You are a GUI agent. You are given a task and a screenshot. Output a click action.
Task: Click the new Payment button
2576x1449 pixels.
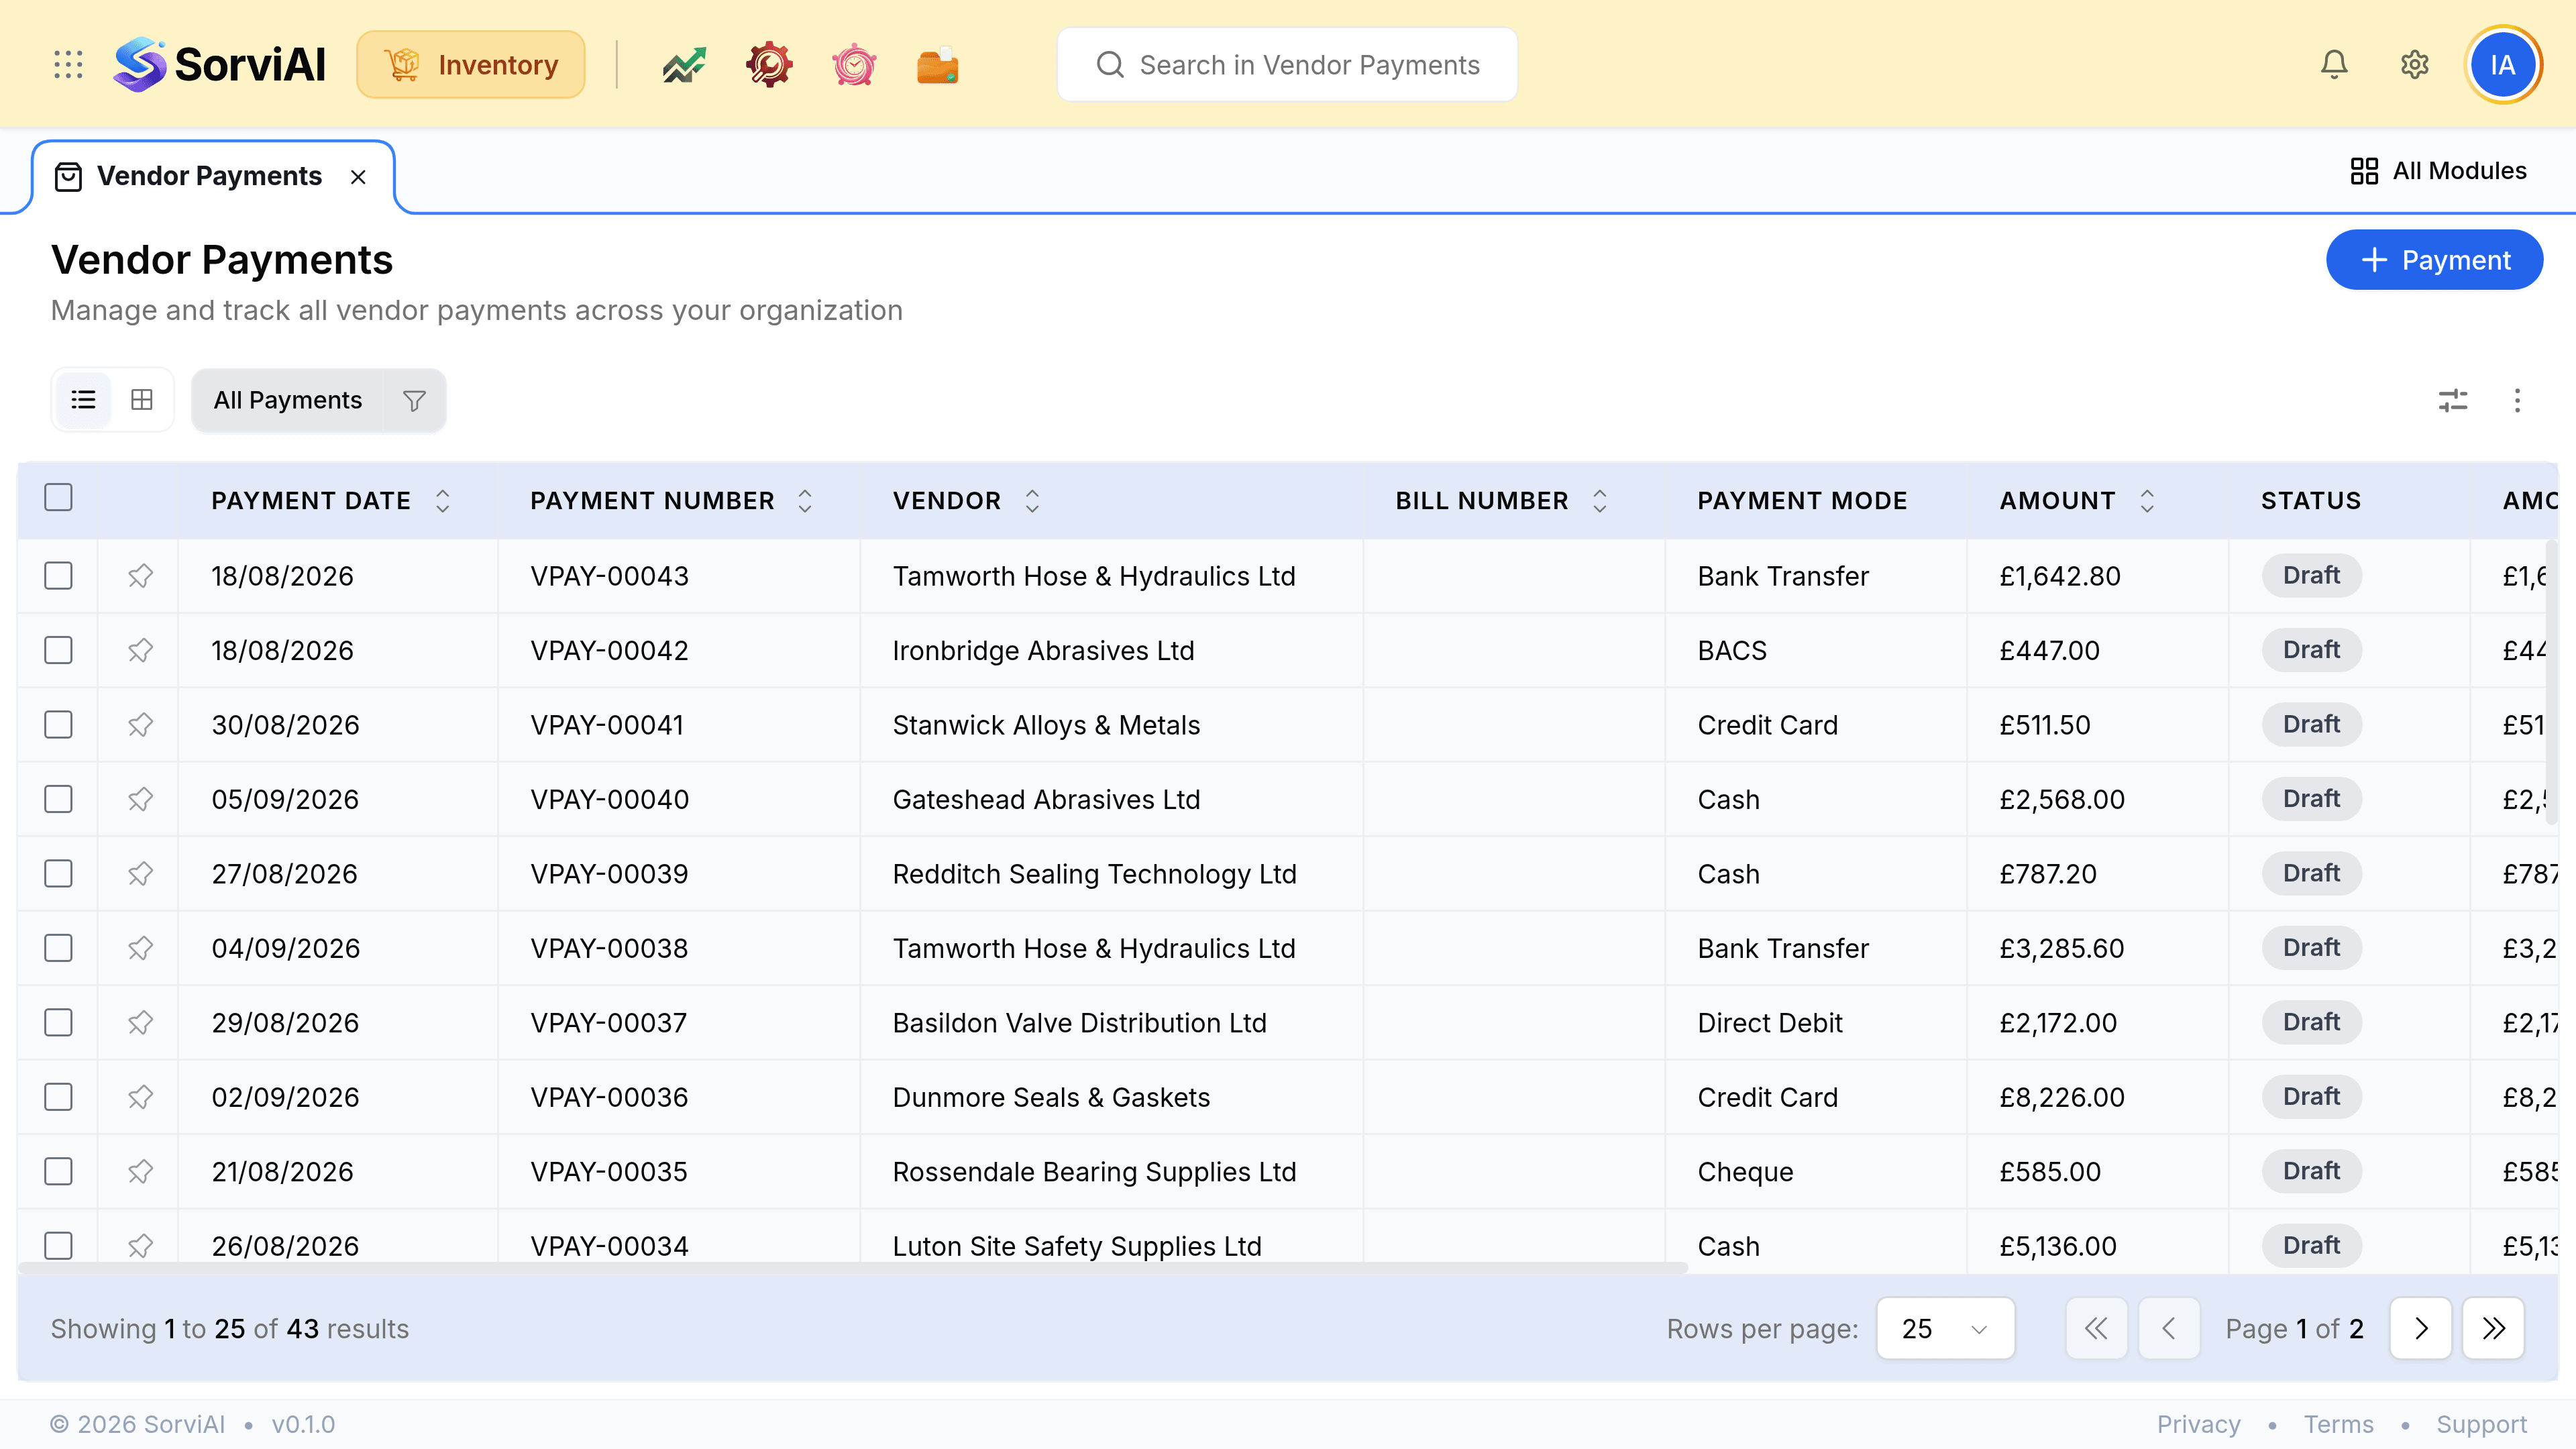click(x=2434, y=260)
